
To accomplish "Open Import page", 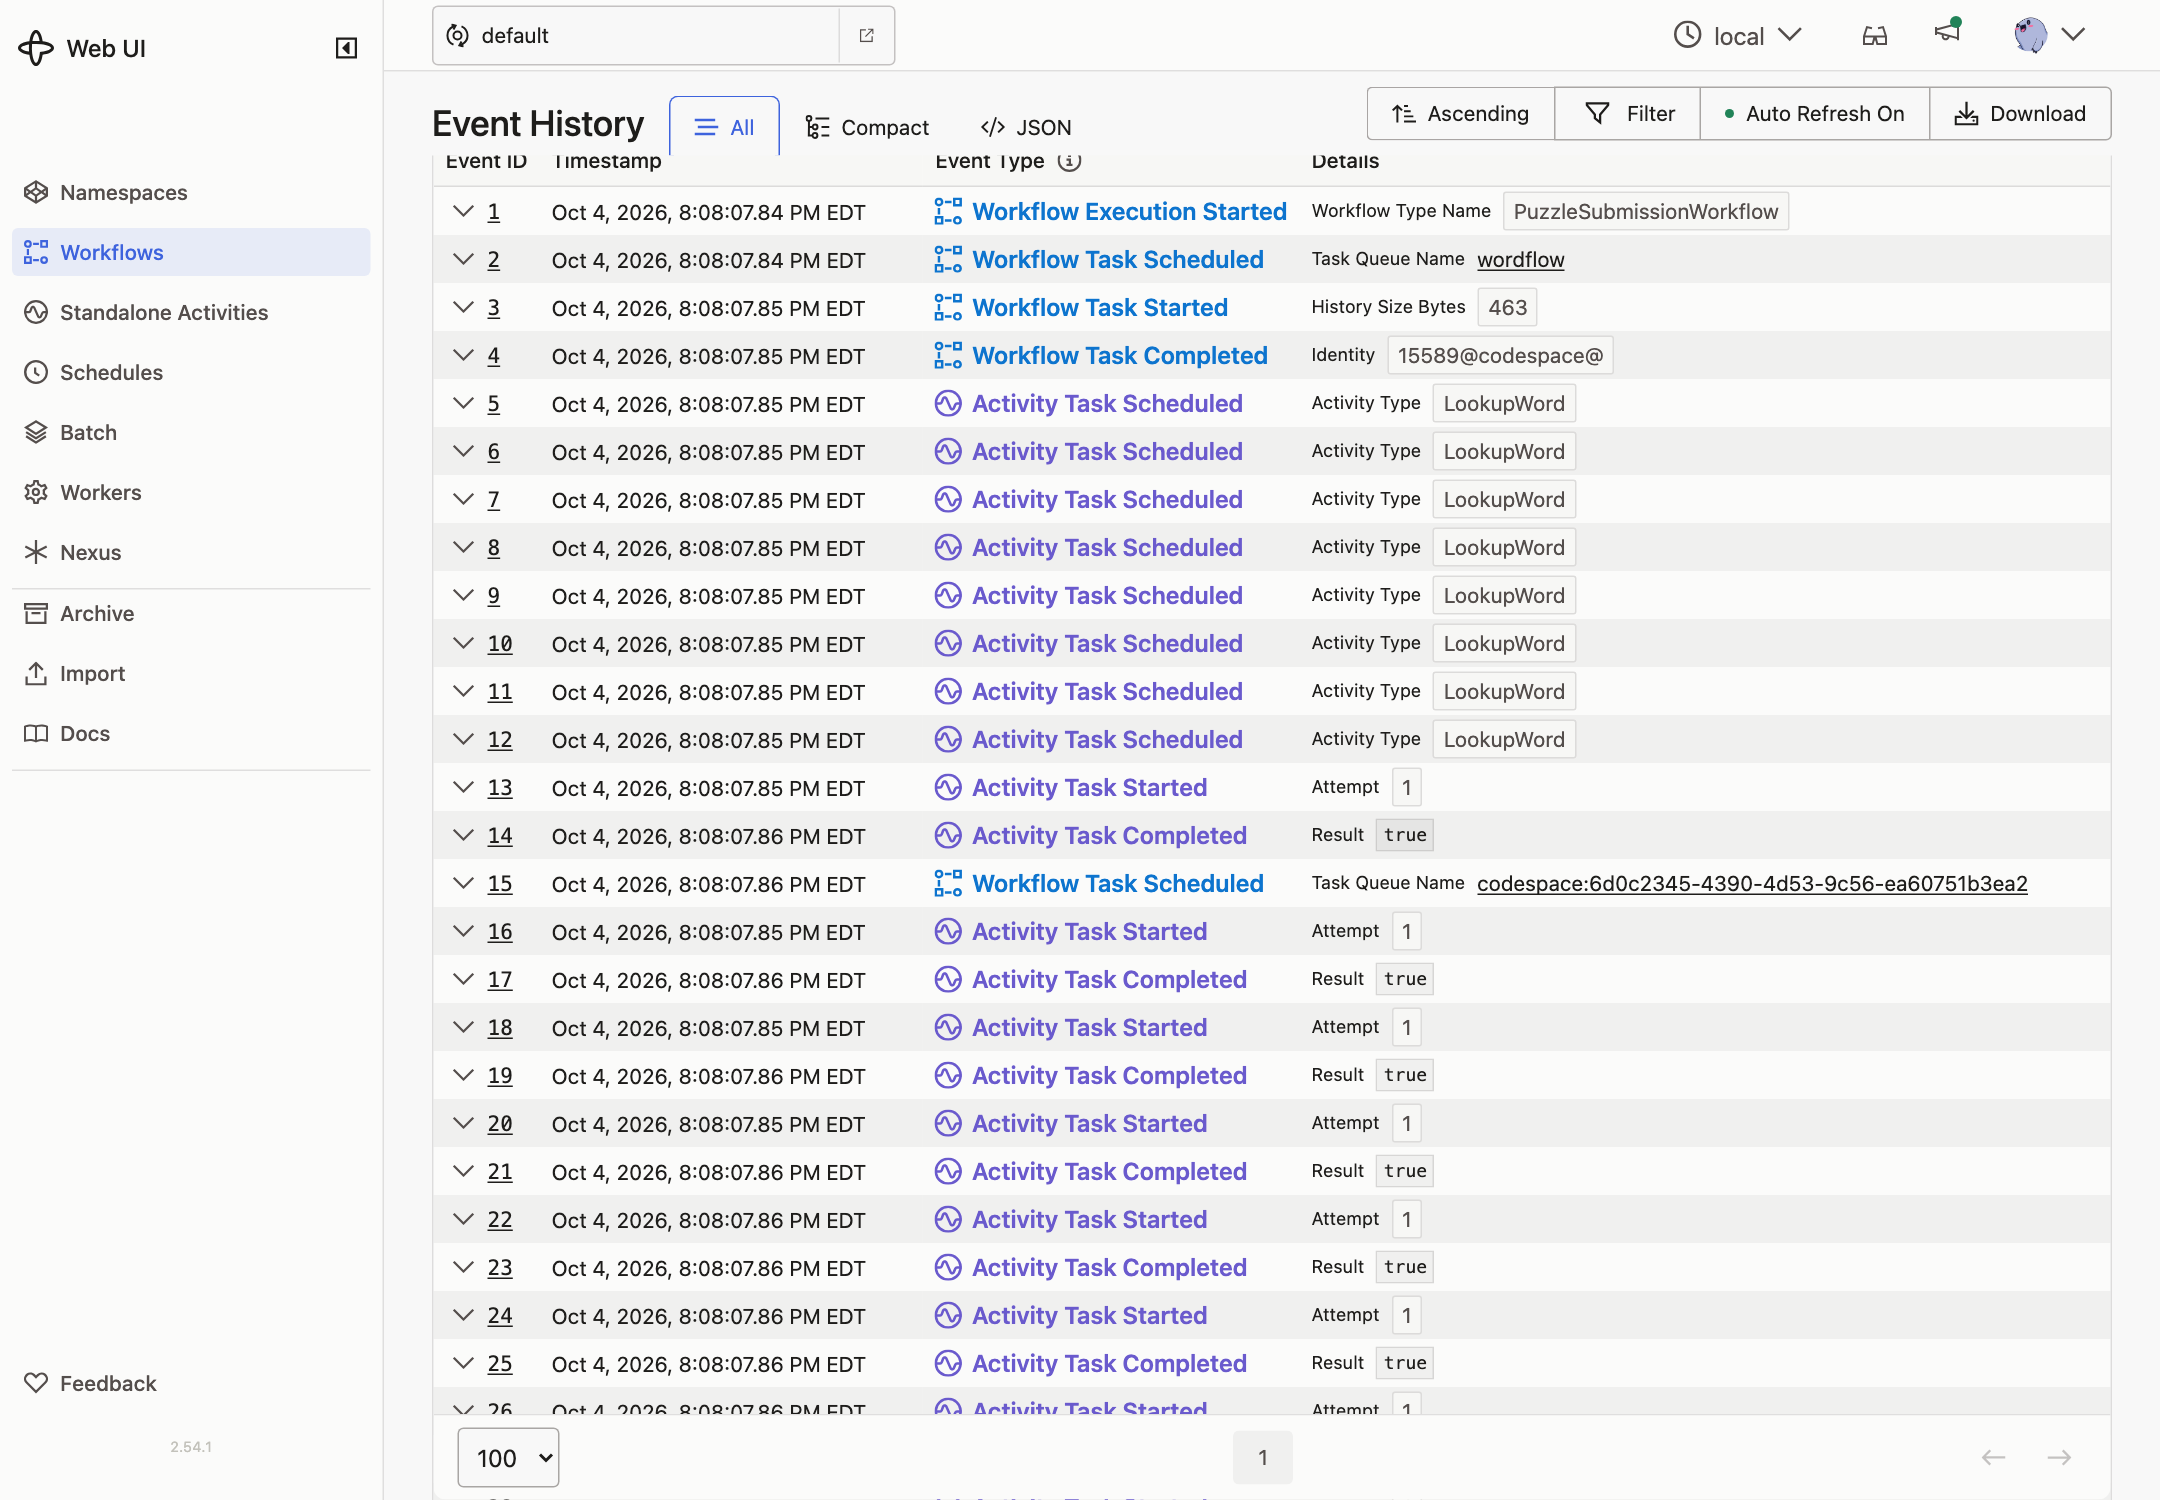I will coord(191,673).
